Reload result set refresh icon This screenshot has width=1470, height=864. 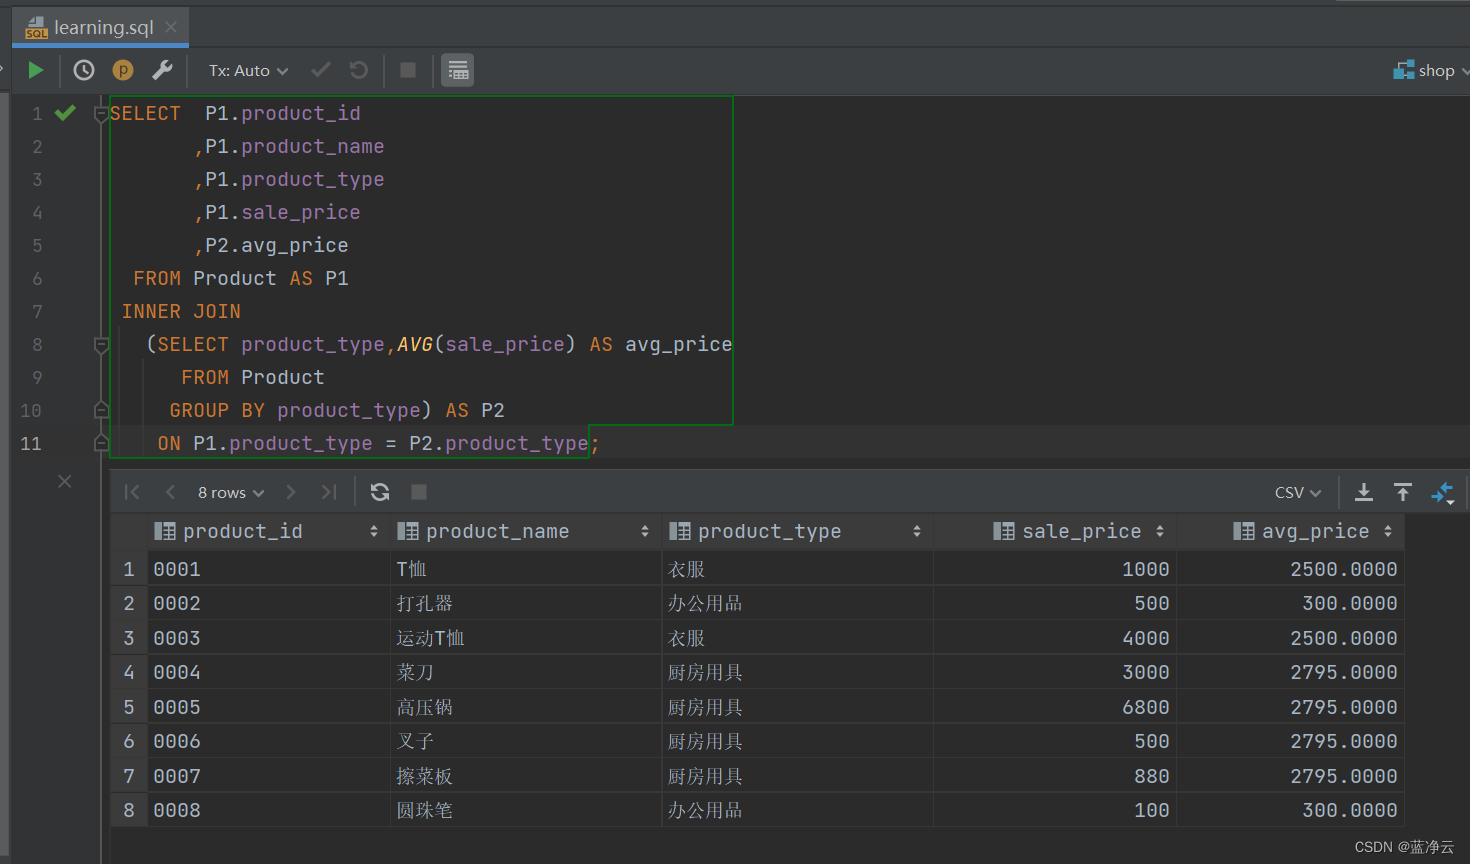point(380,492)
